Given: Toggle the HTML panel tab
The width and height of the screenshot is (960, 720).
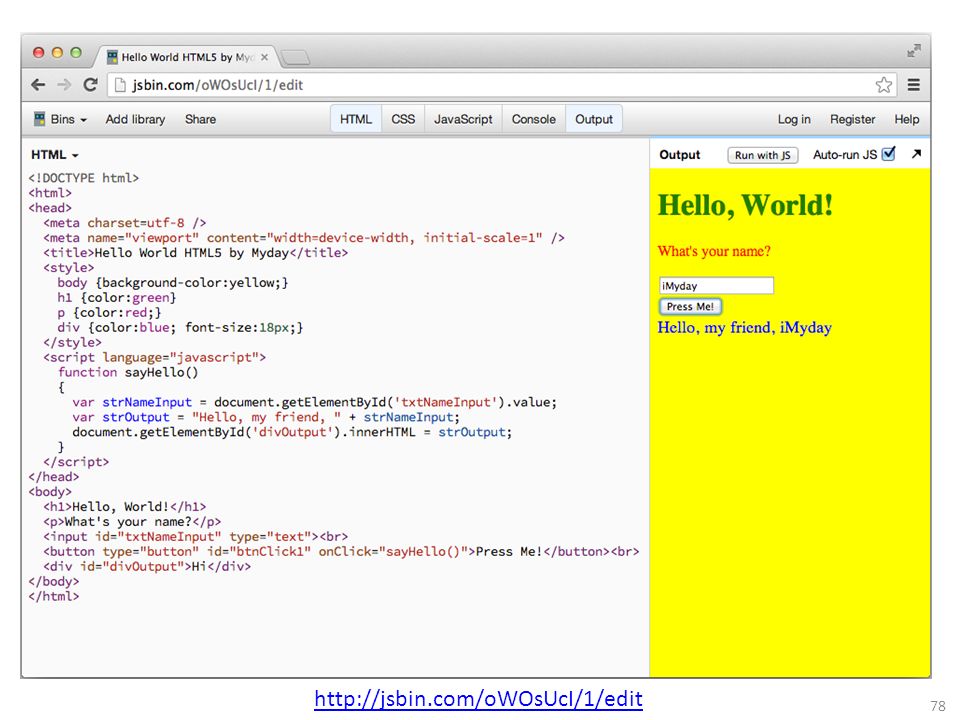Looking at the screenshot, I should [x=356, y=119].
